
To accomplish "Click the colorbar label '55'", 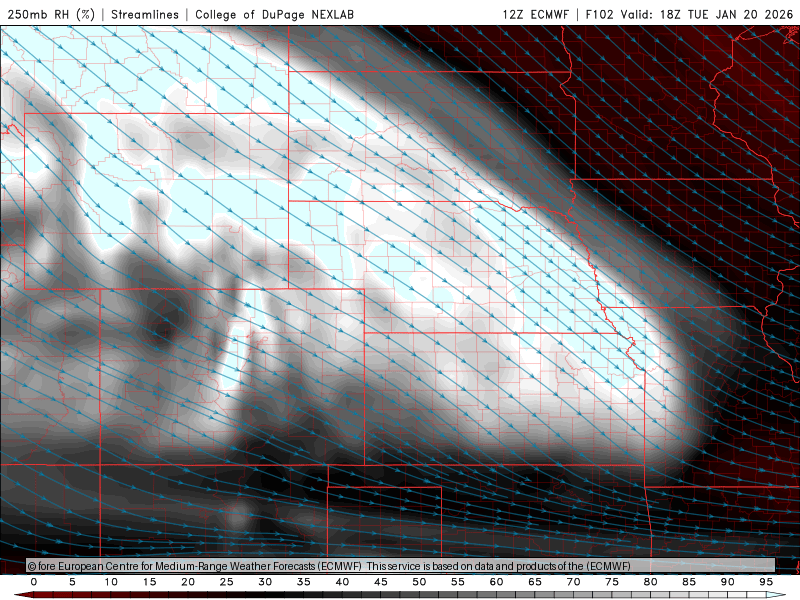I will click(458, 582).
